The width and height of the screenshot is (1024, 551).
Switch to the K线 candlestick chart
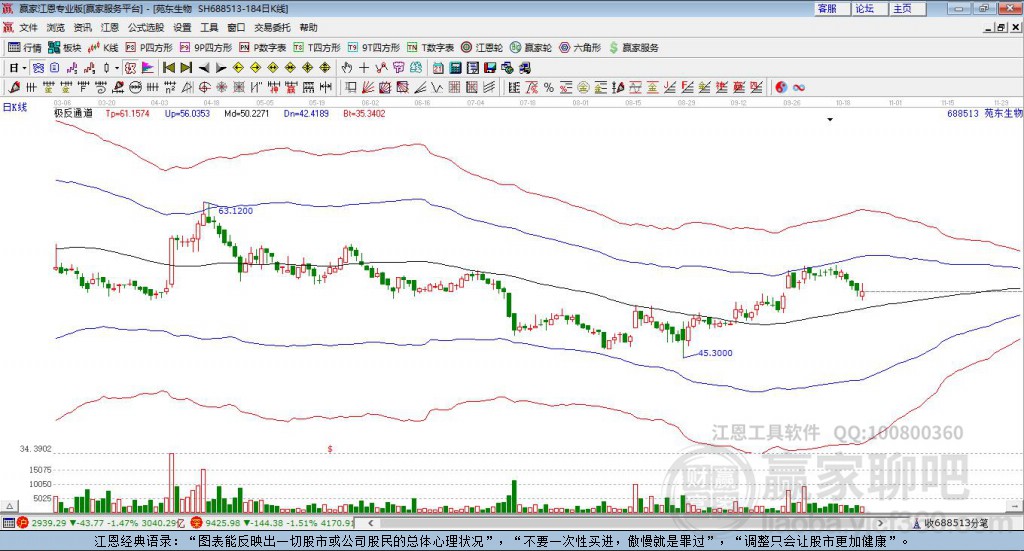click(103, 48)
